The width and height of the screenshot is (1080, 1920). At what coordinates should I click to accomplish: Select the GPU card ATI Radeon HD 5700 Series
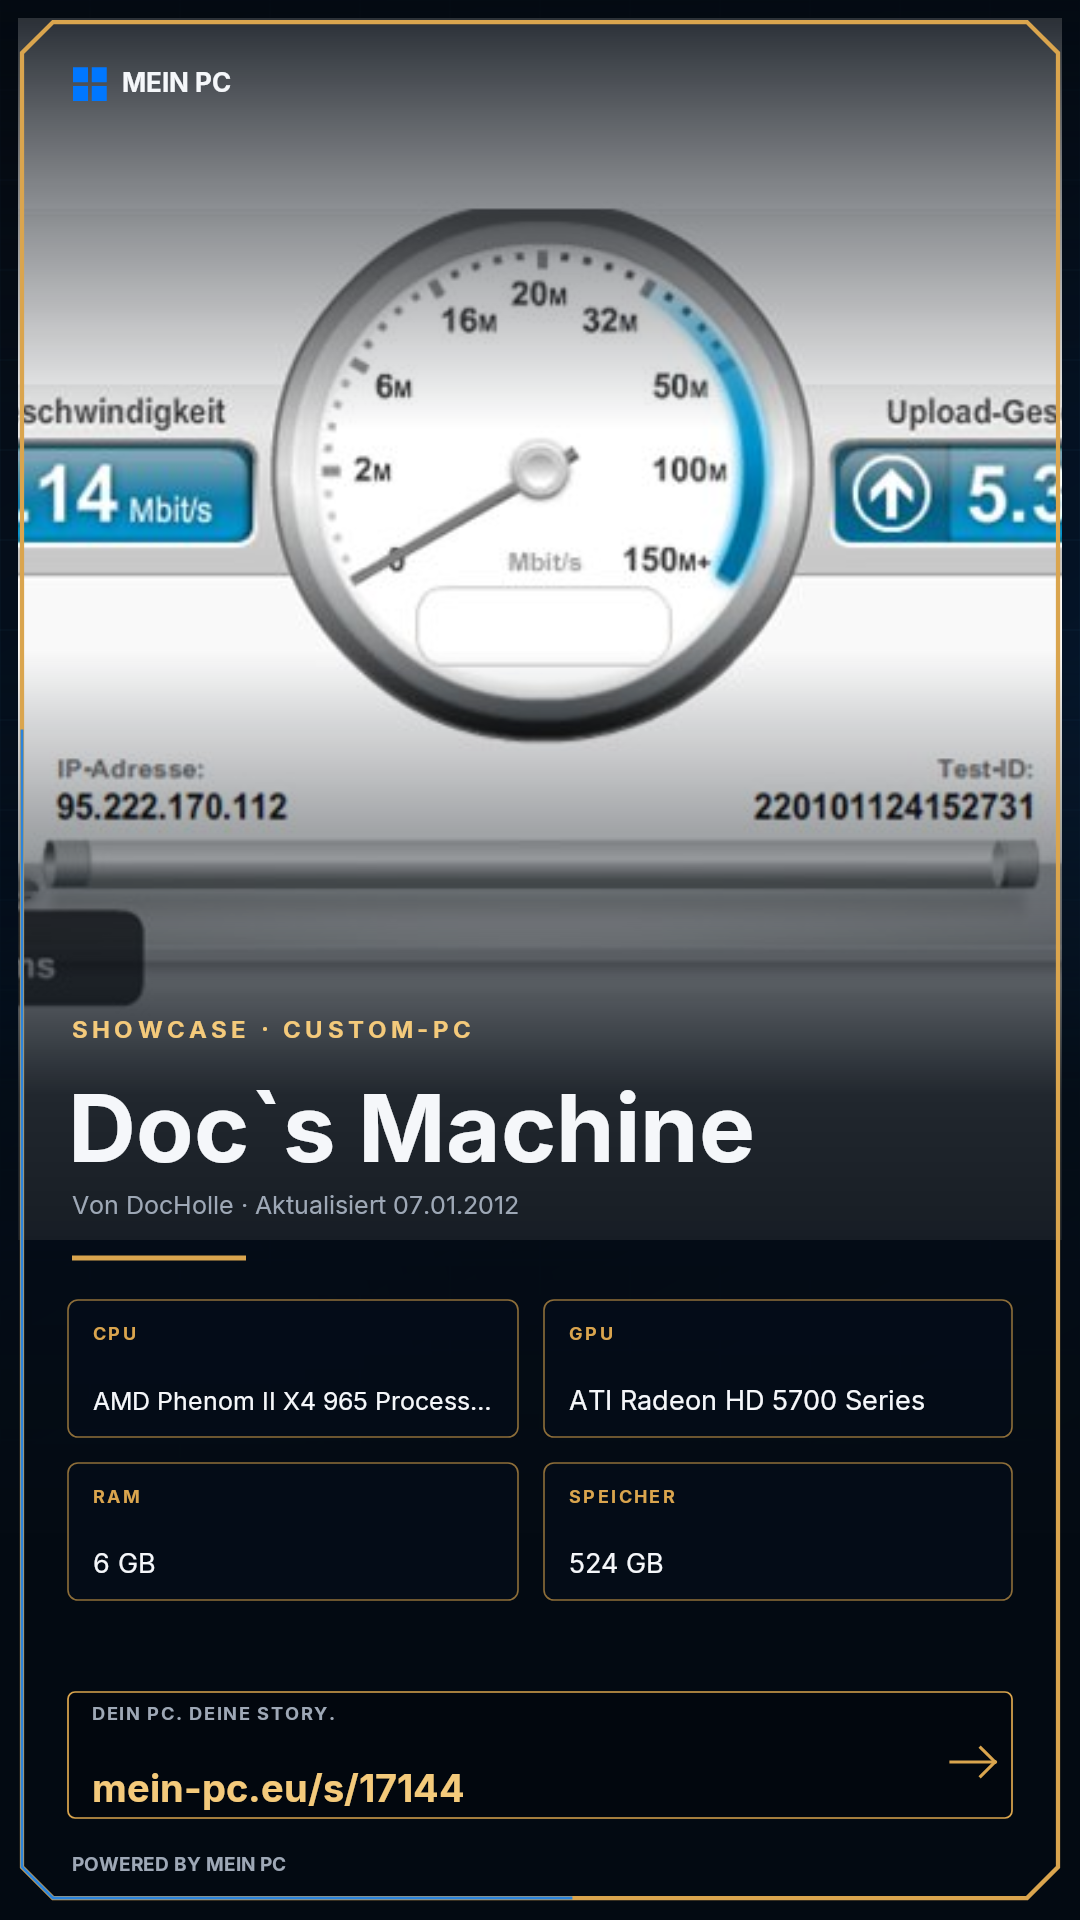point(778,1368)
